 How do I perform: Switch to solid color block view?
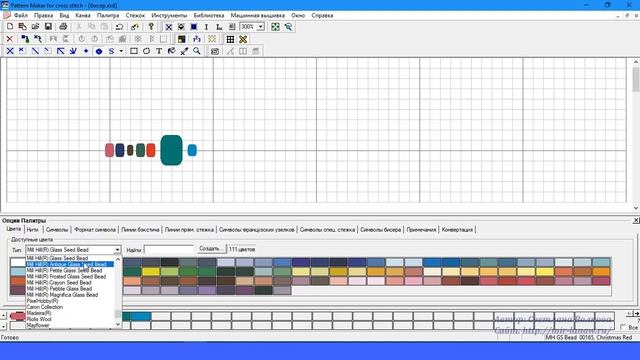(x=194, y=27)
